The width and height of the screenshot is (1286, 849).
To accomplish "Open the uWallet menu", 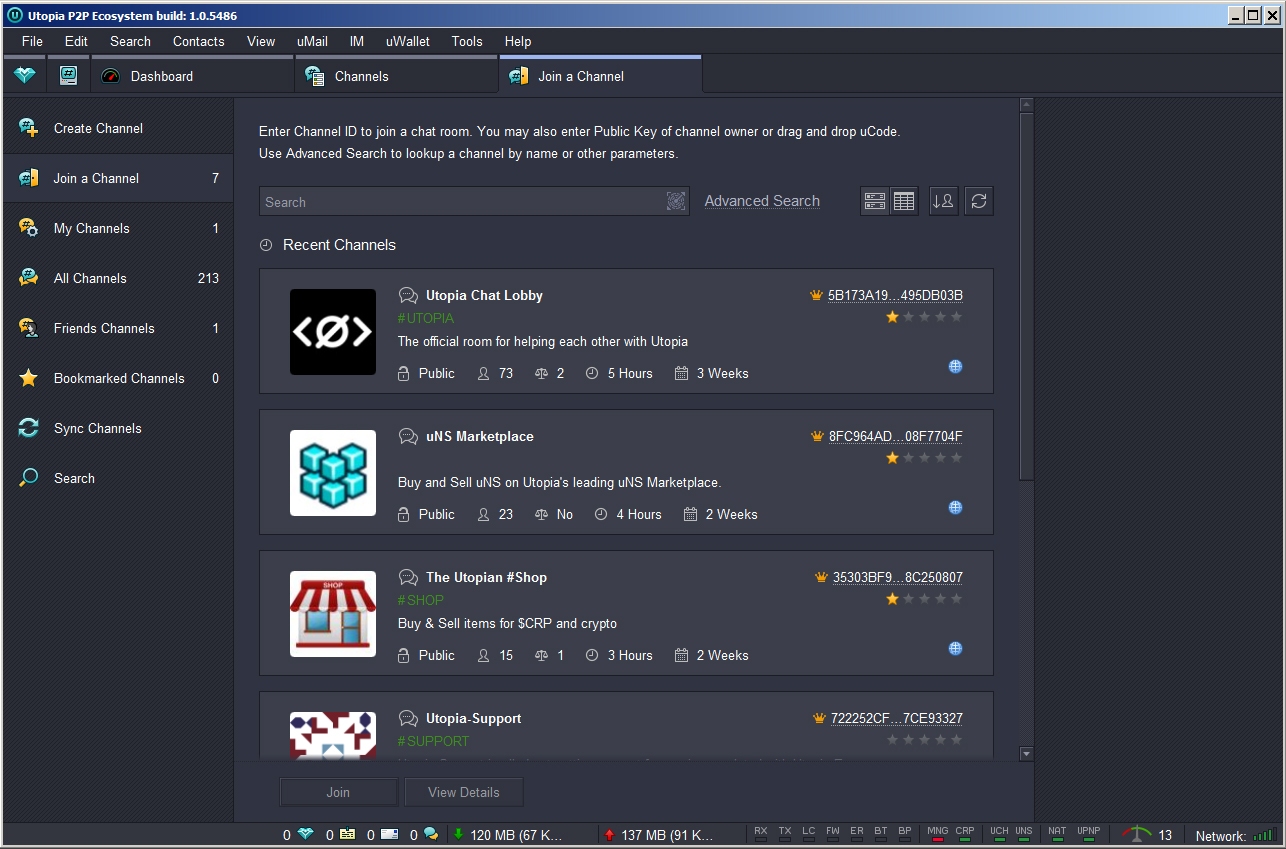I will pos(408,41).
